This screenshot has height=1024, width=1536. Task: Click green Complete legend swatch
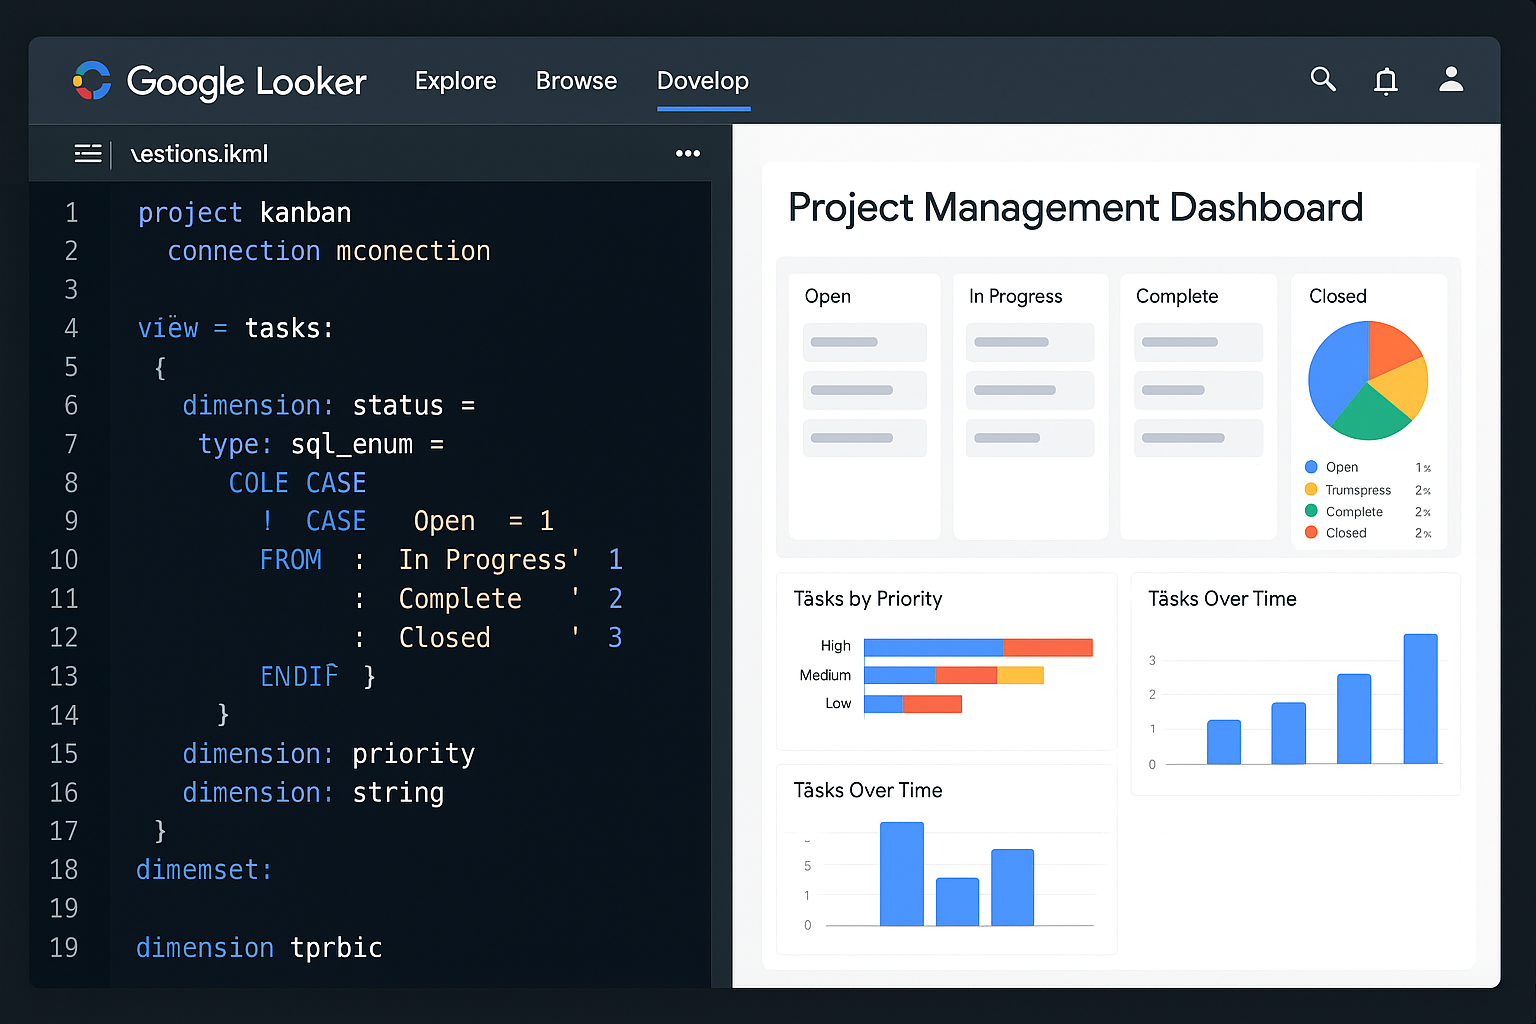click(1311, 511)
